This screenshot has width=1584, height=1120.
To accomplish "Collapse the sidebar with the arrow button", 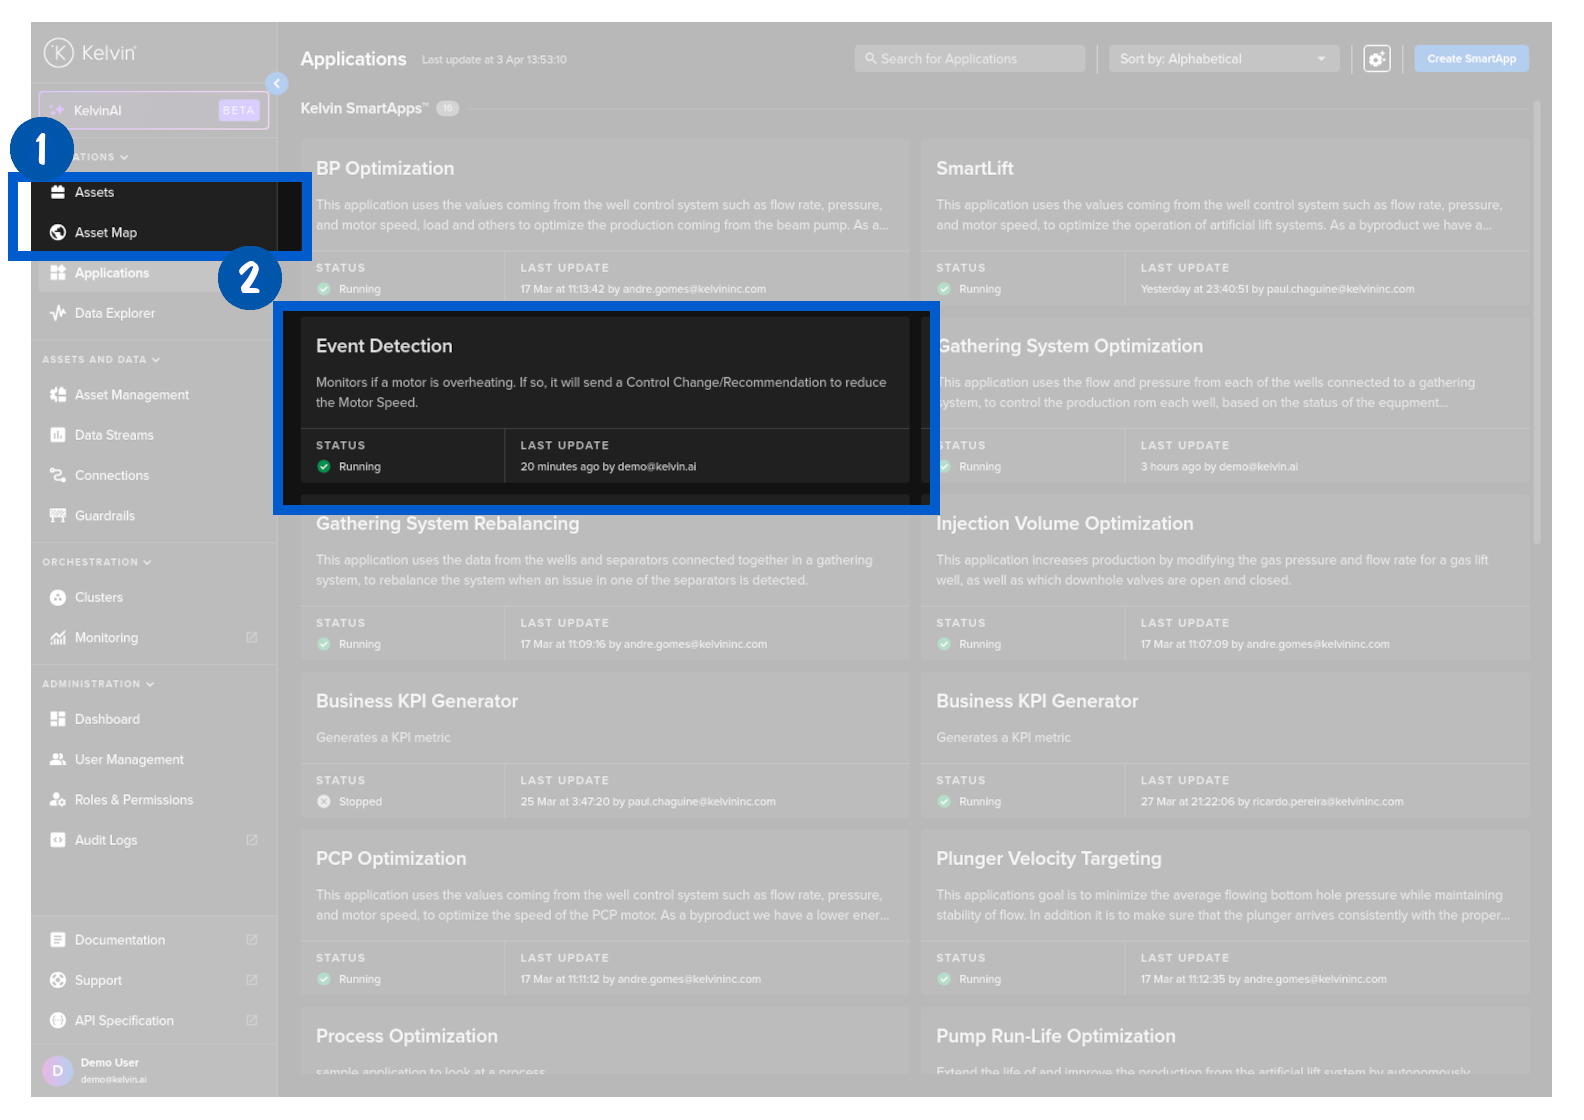I will click(x=277, y=84).
